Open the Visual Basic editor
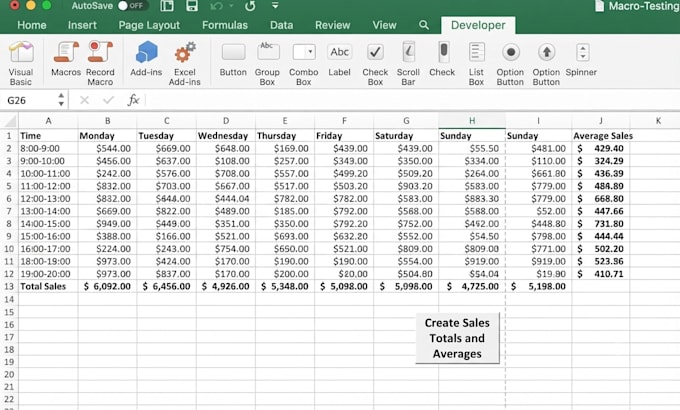 pos(21,64)
